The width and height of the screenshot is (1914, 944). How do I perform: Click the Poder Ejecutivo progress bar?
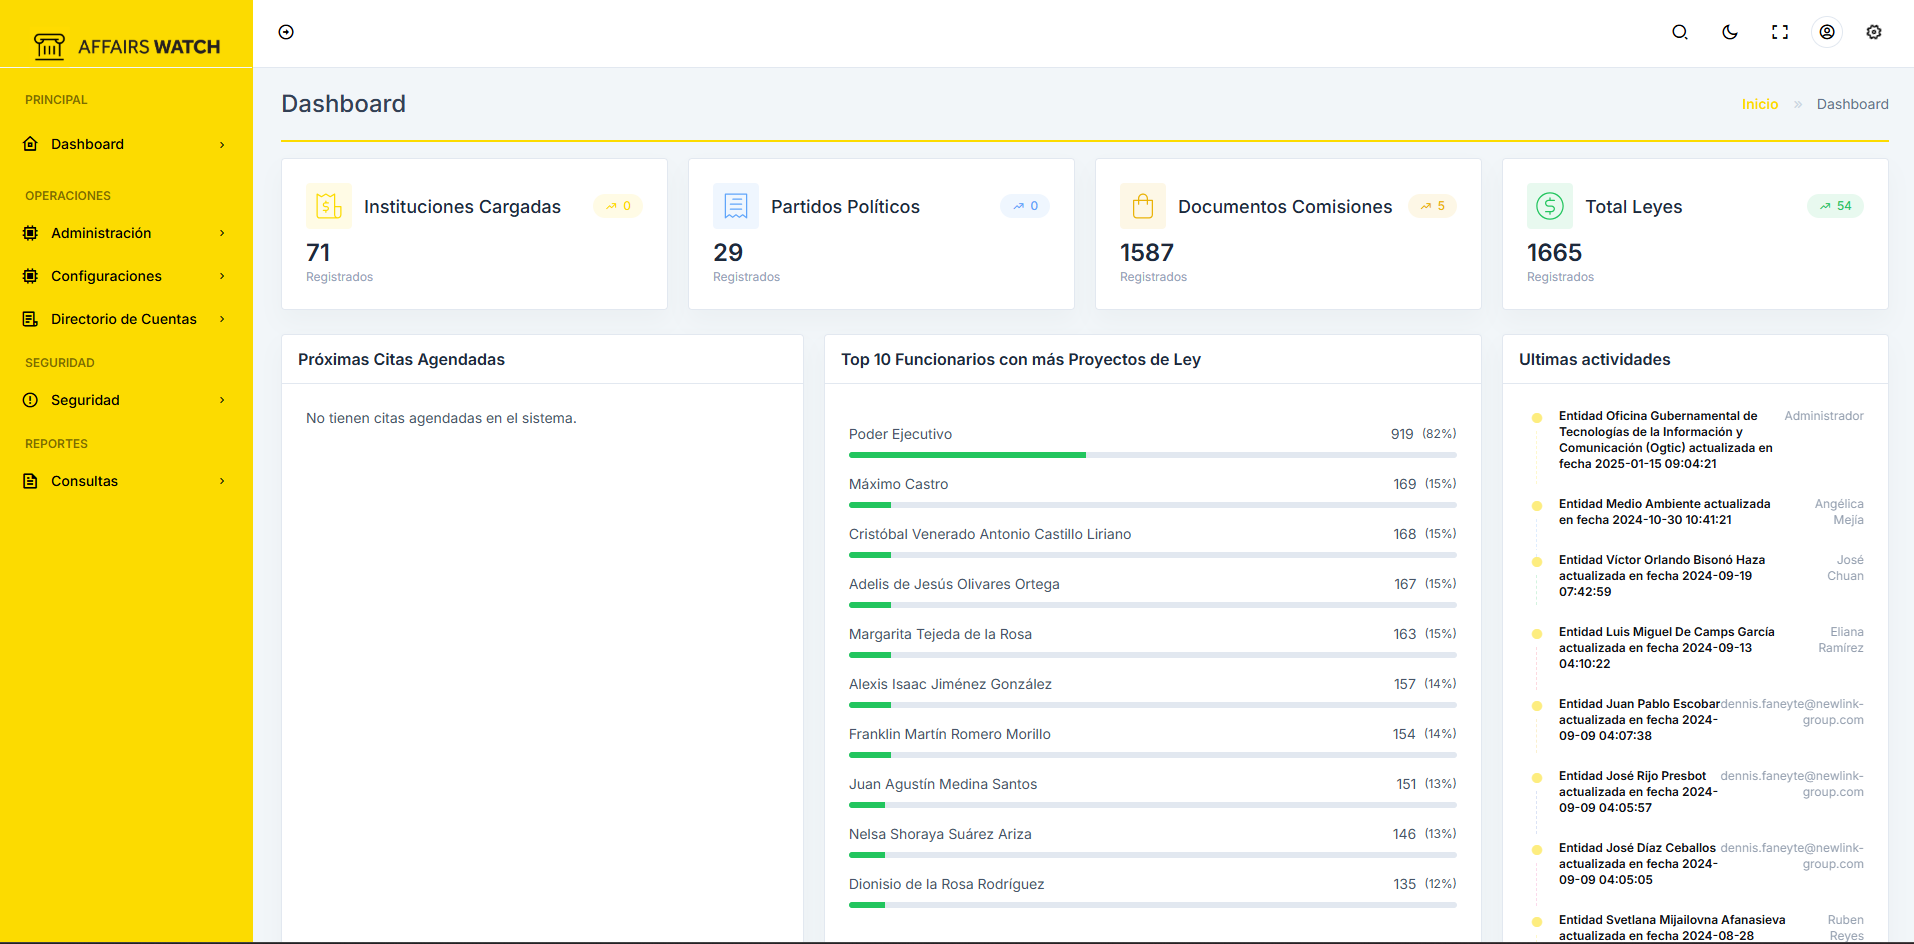click(x=1152, y=455)
